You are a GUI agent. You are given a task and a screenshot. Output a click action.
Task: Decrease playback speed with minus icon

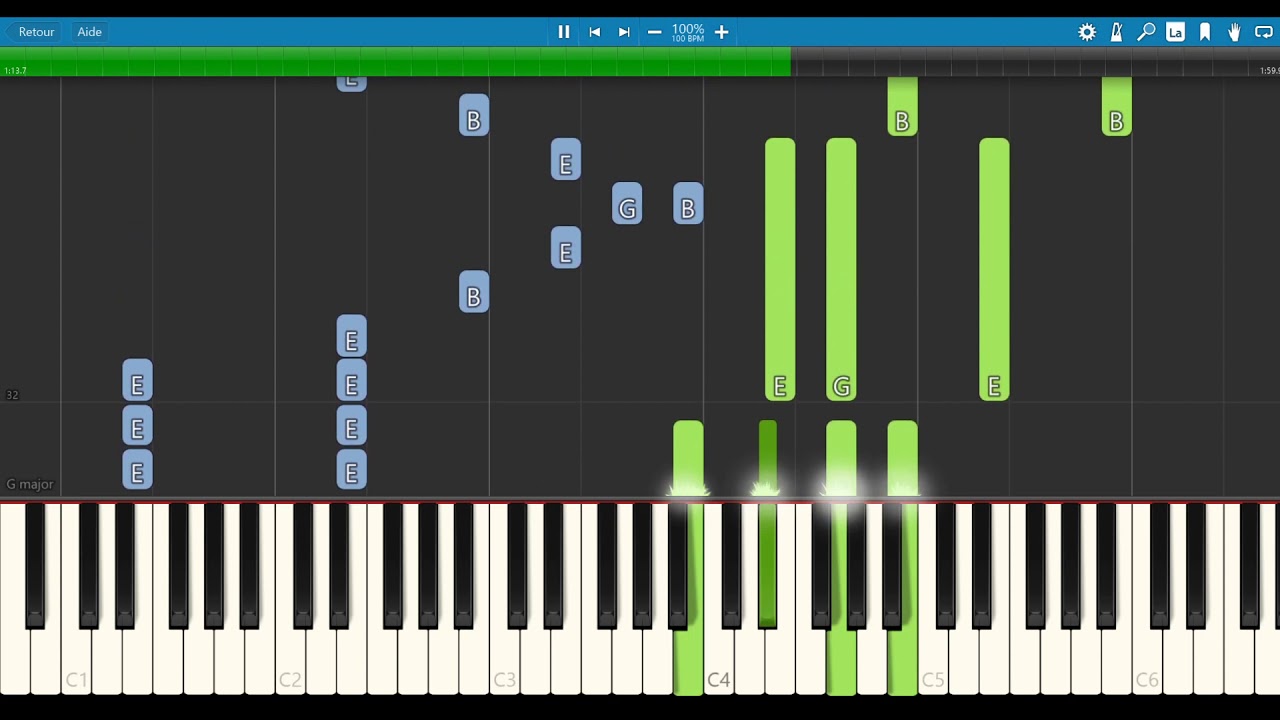click(655, 32)
